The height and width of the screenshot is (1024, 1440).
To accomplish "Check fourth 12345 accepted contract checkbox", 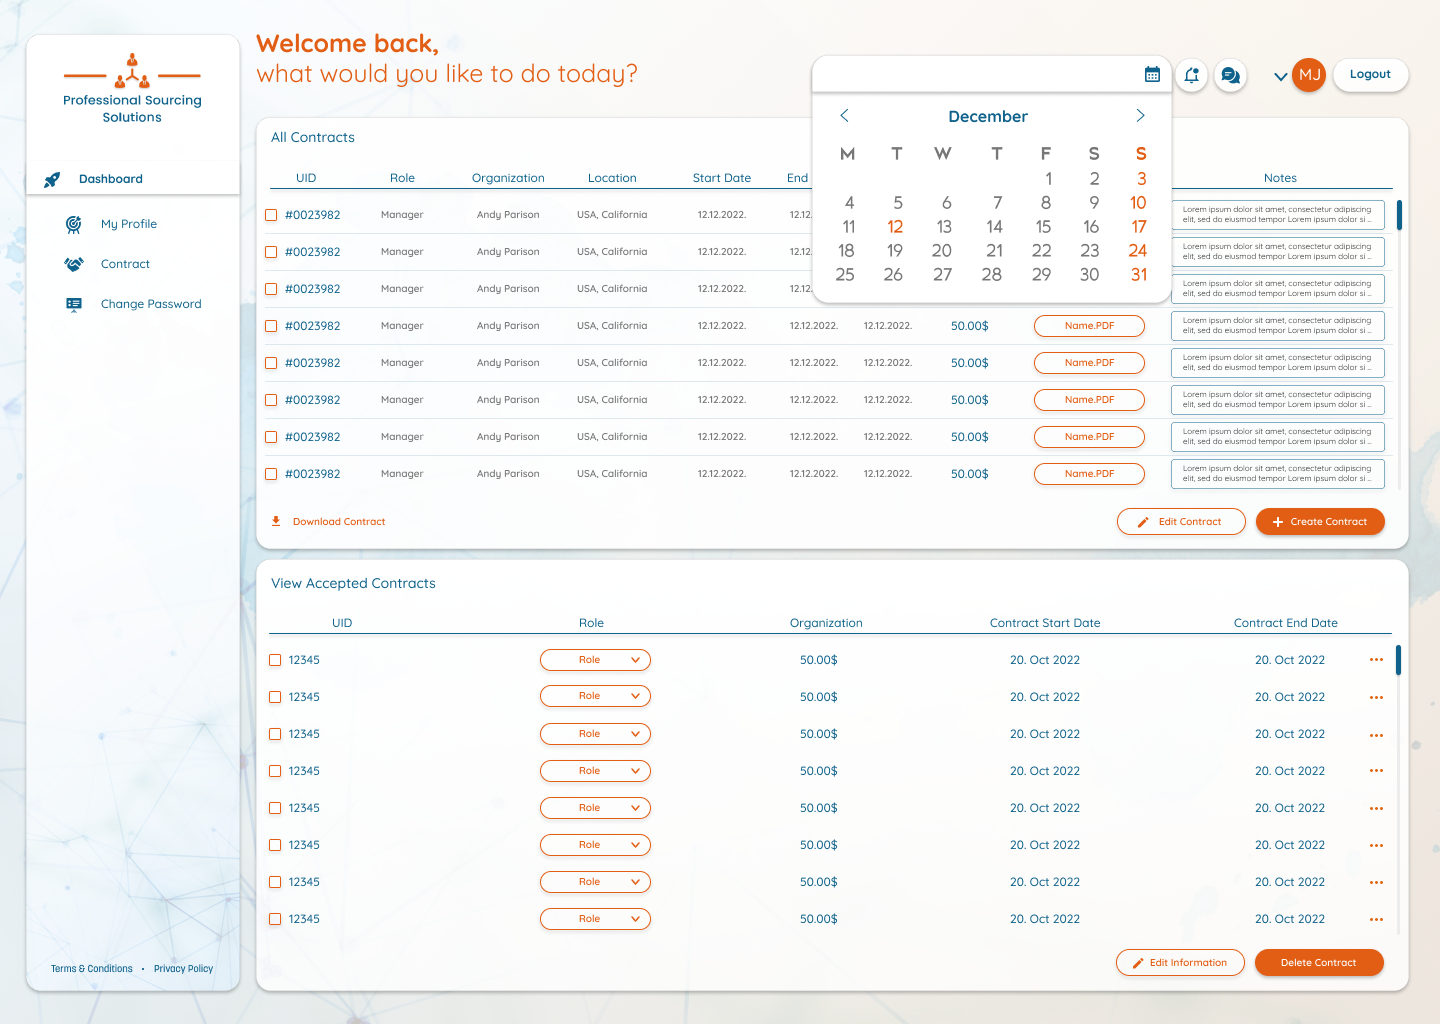I will (x=275, y=771).
